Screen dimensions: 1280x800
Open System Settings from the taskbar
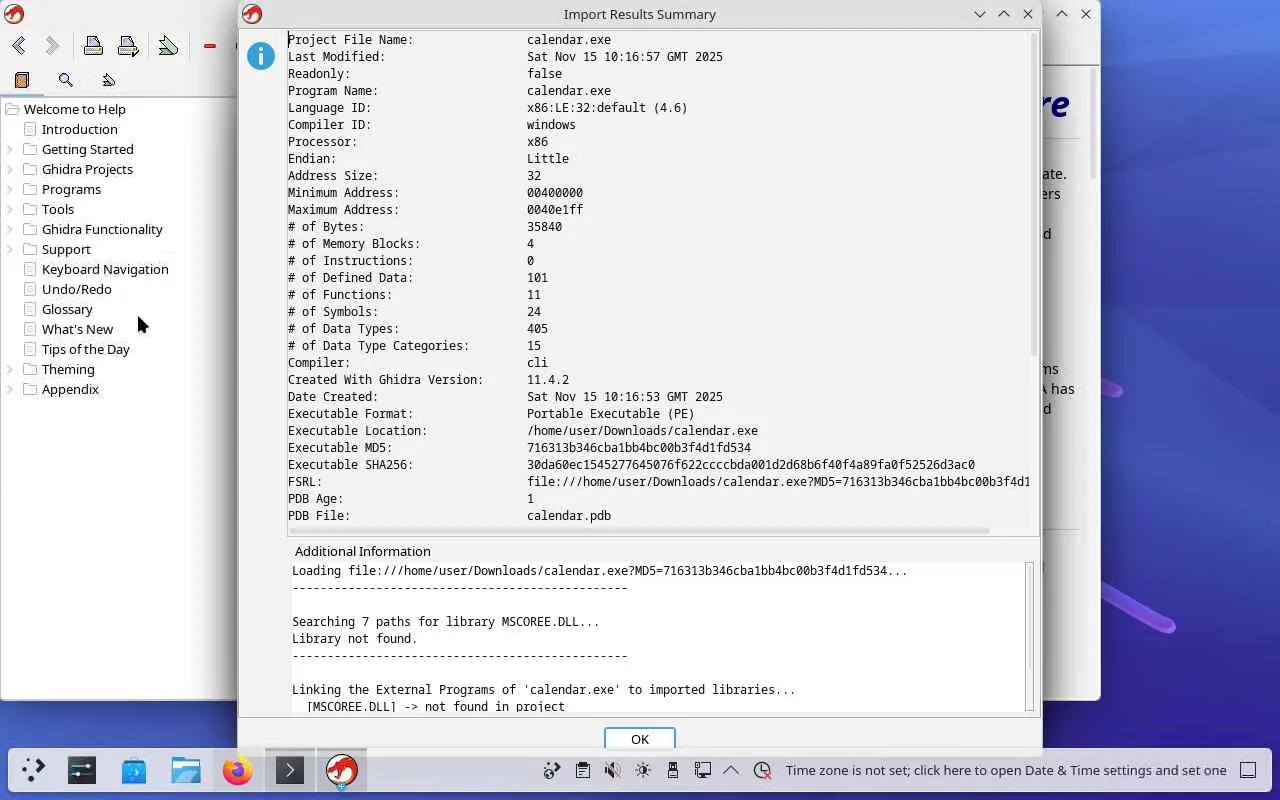(82, 770)
